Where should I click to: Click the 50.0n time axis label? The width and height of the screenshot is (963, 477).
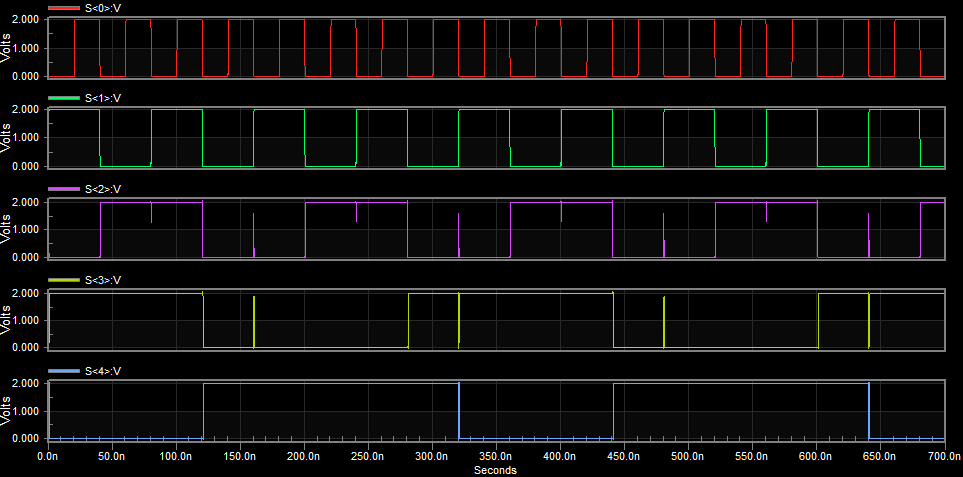(112, 457)
